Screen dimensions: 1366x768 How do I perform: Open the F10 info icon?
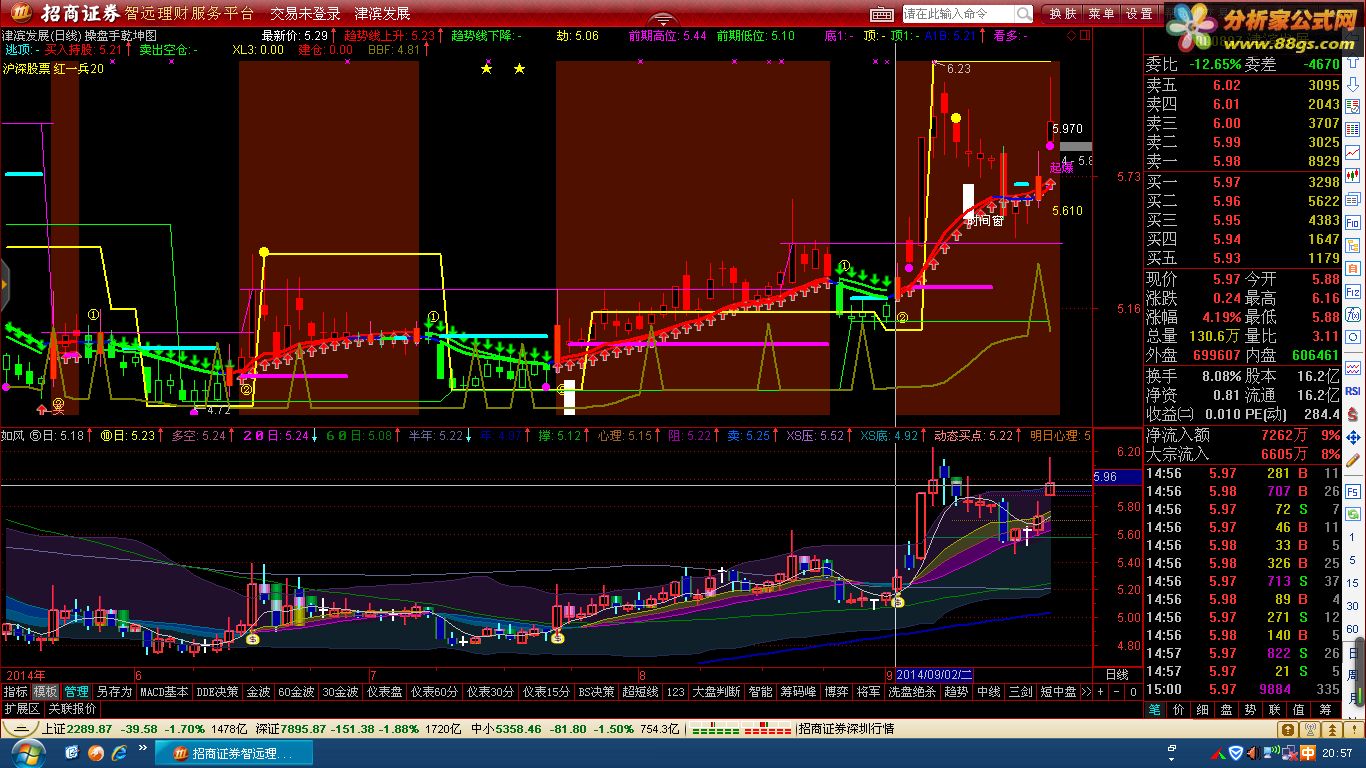(x=1353, y=222)
